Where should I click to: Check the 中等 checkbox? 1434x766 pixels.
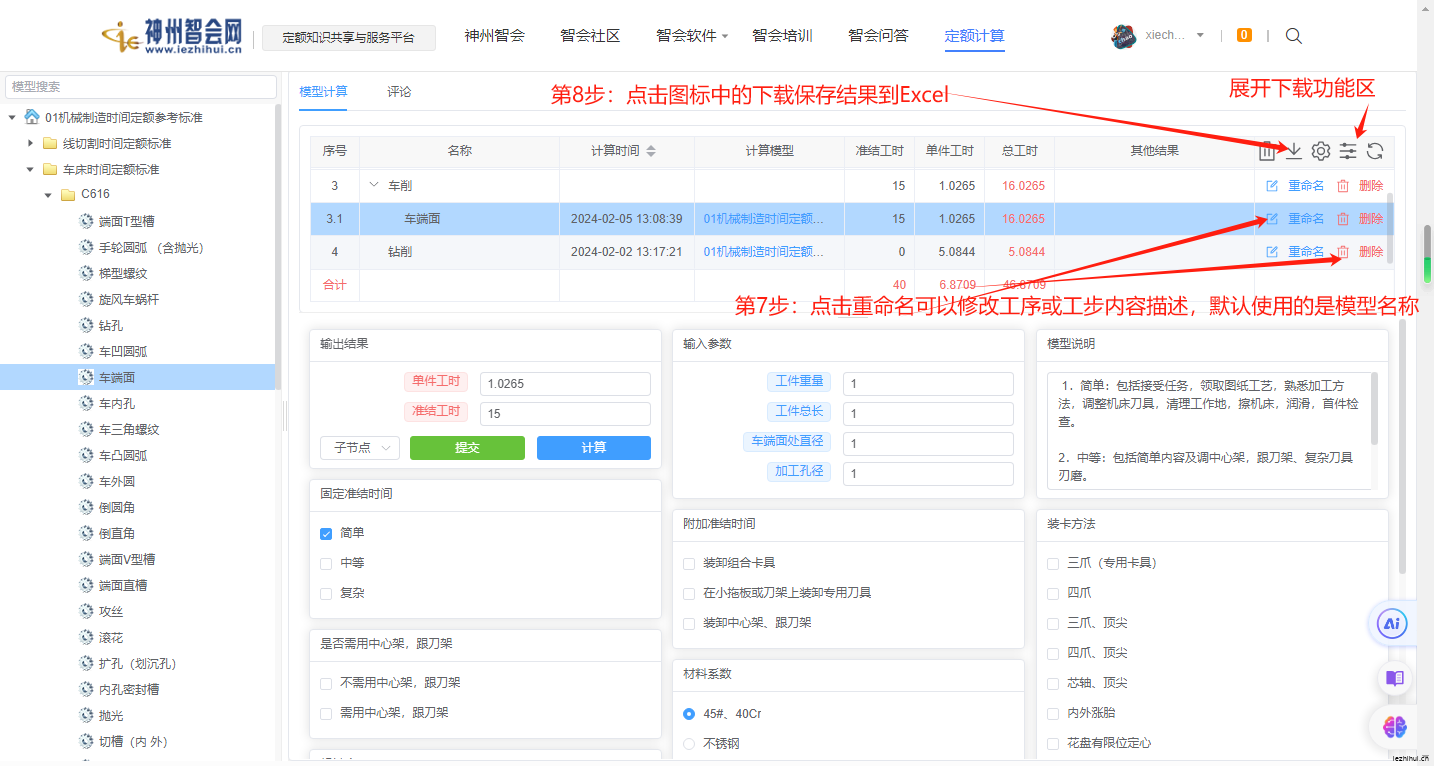(326, 563)
